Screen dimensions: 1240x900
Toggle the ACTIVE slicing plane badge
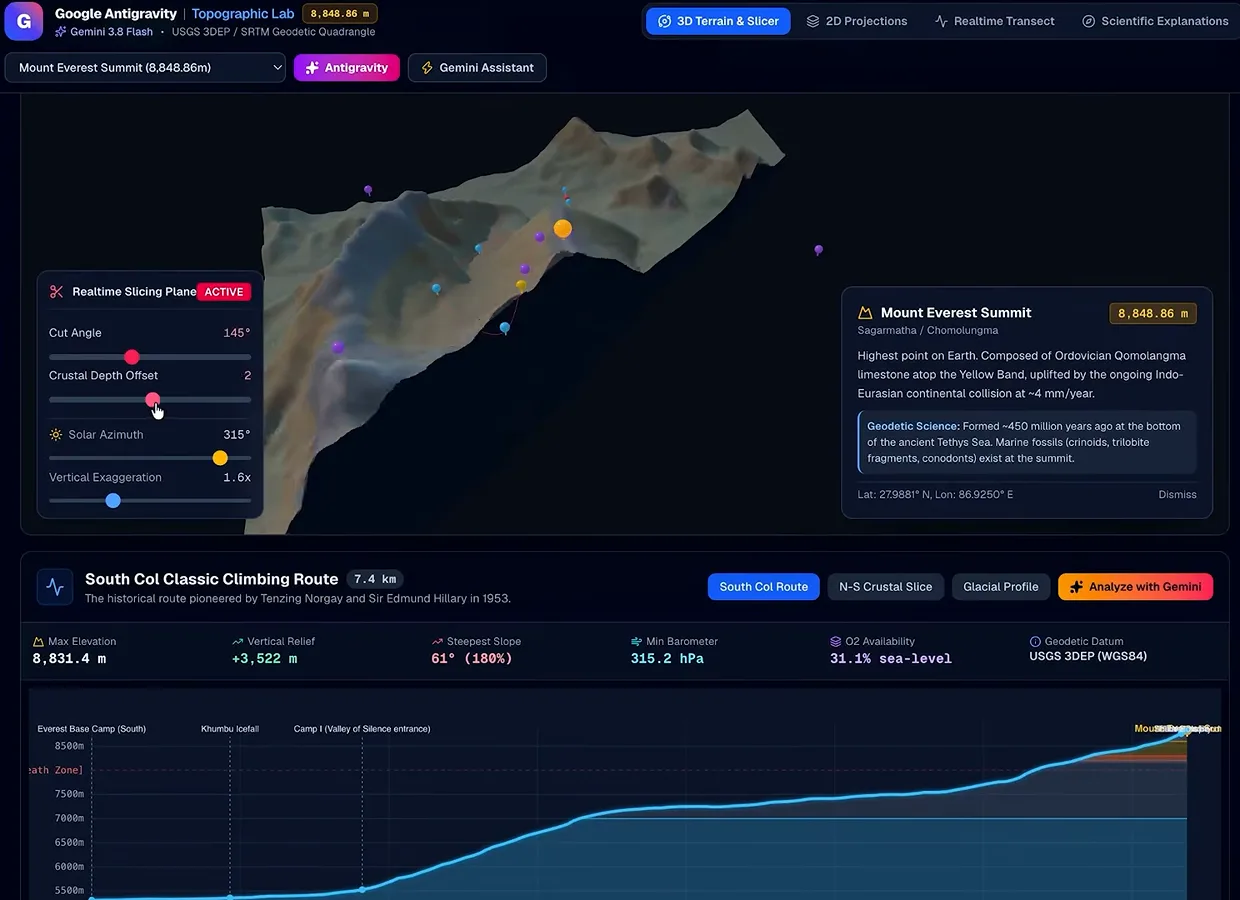tap(224, 292)
